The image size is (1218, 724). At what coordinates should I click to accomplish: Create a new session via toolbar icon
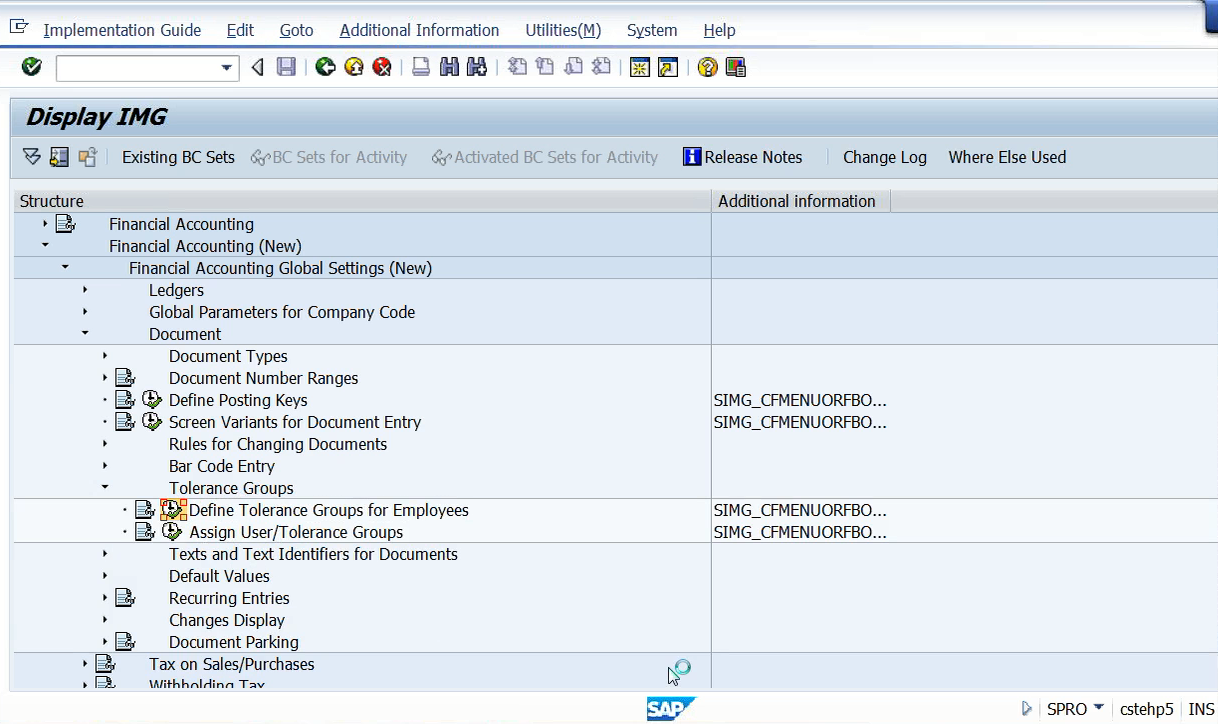click(640, 67)
